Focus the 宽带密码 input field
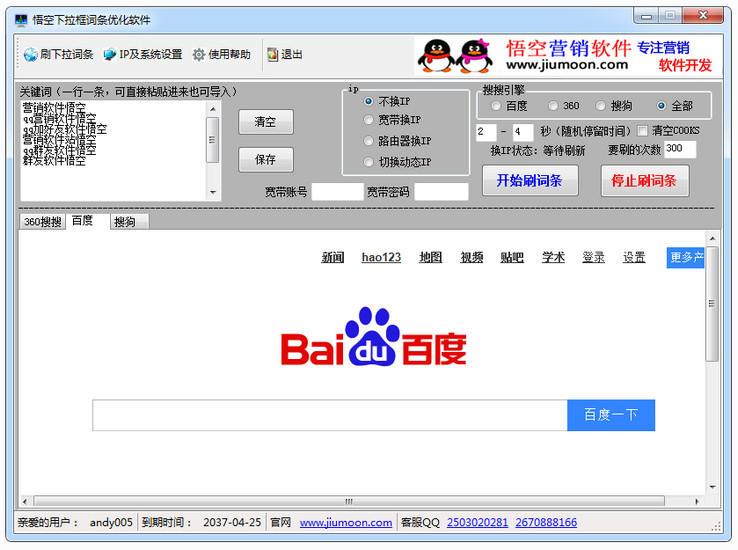This screenshot has height=550, width=738. tap(441, 192)
